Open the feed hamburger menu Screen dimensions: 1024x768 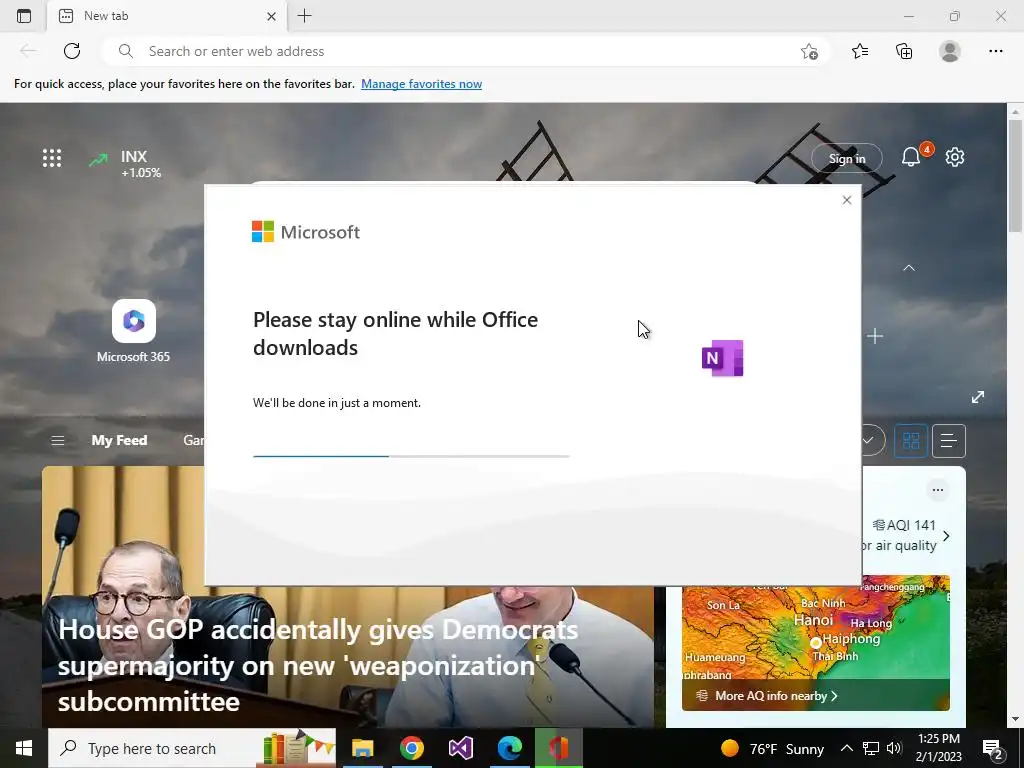[x=57, y=441]
